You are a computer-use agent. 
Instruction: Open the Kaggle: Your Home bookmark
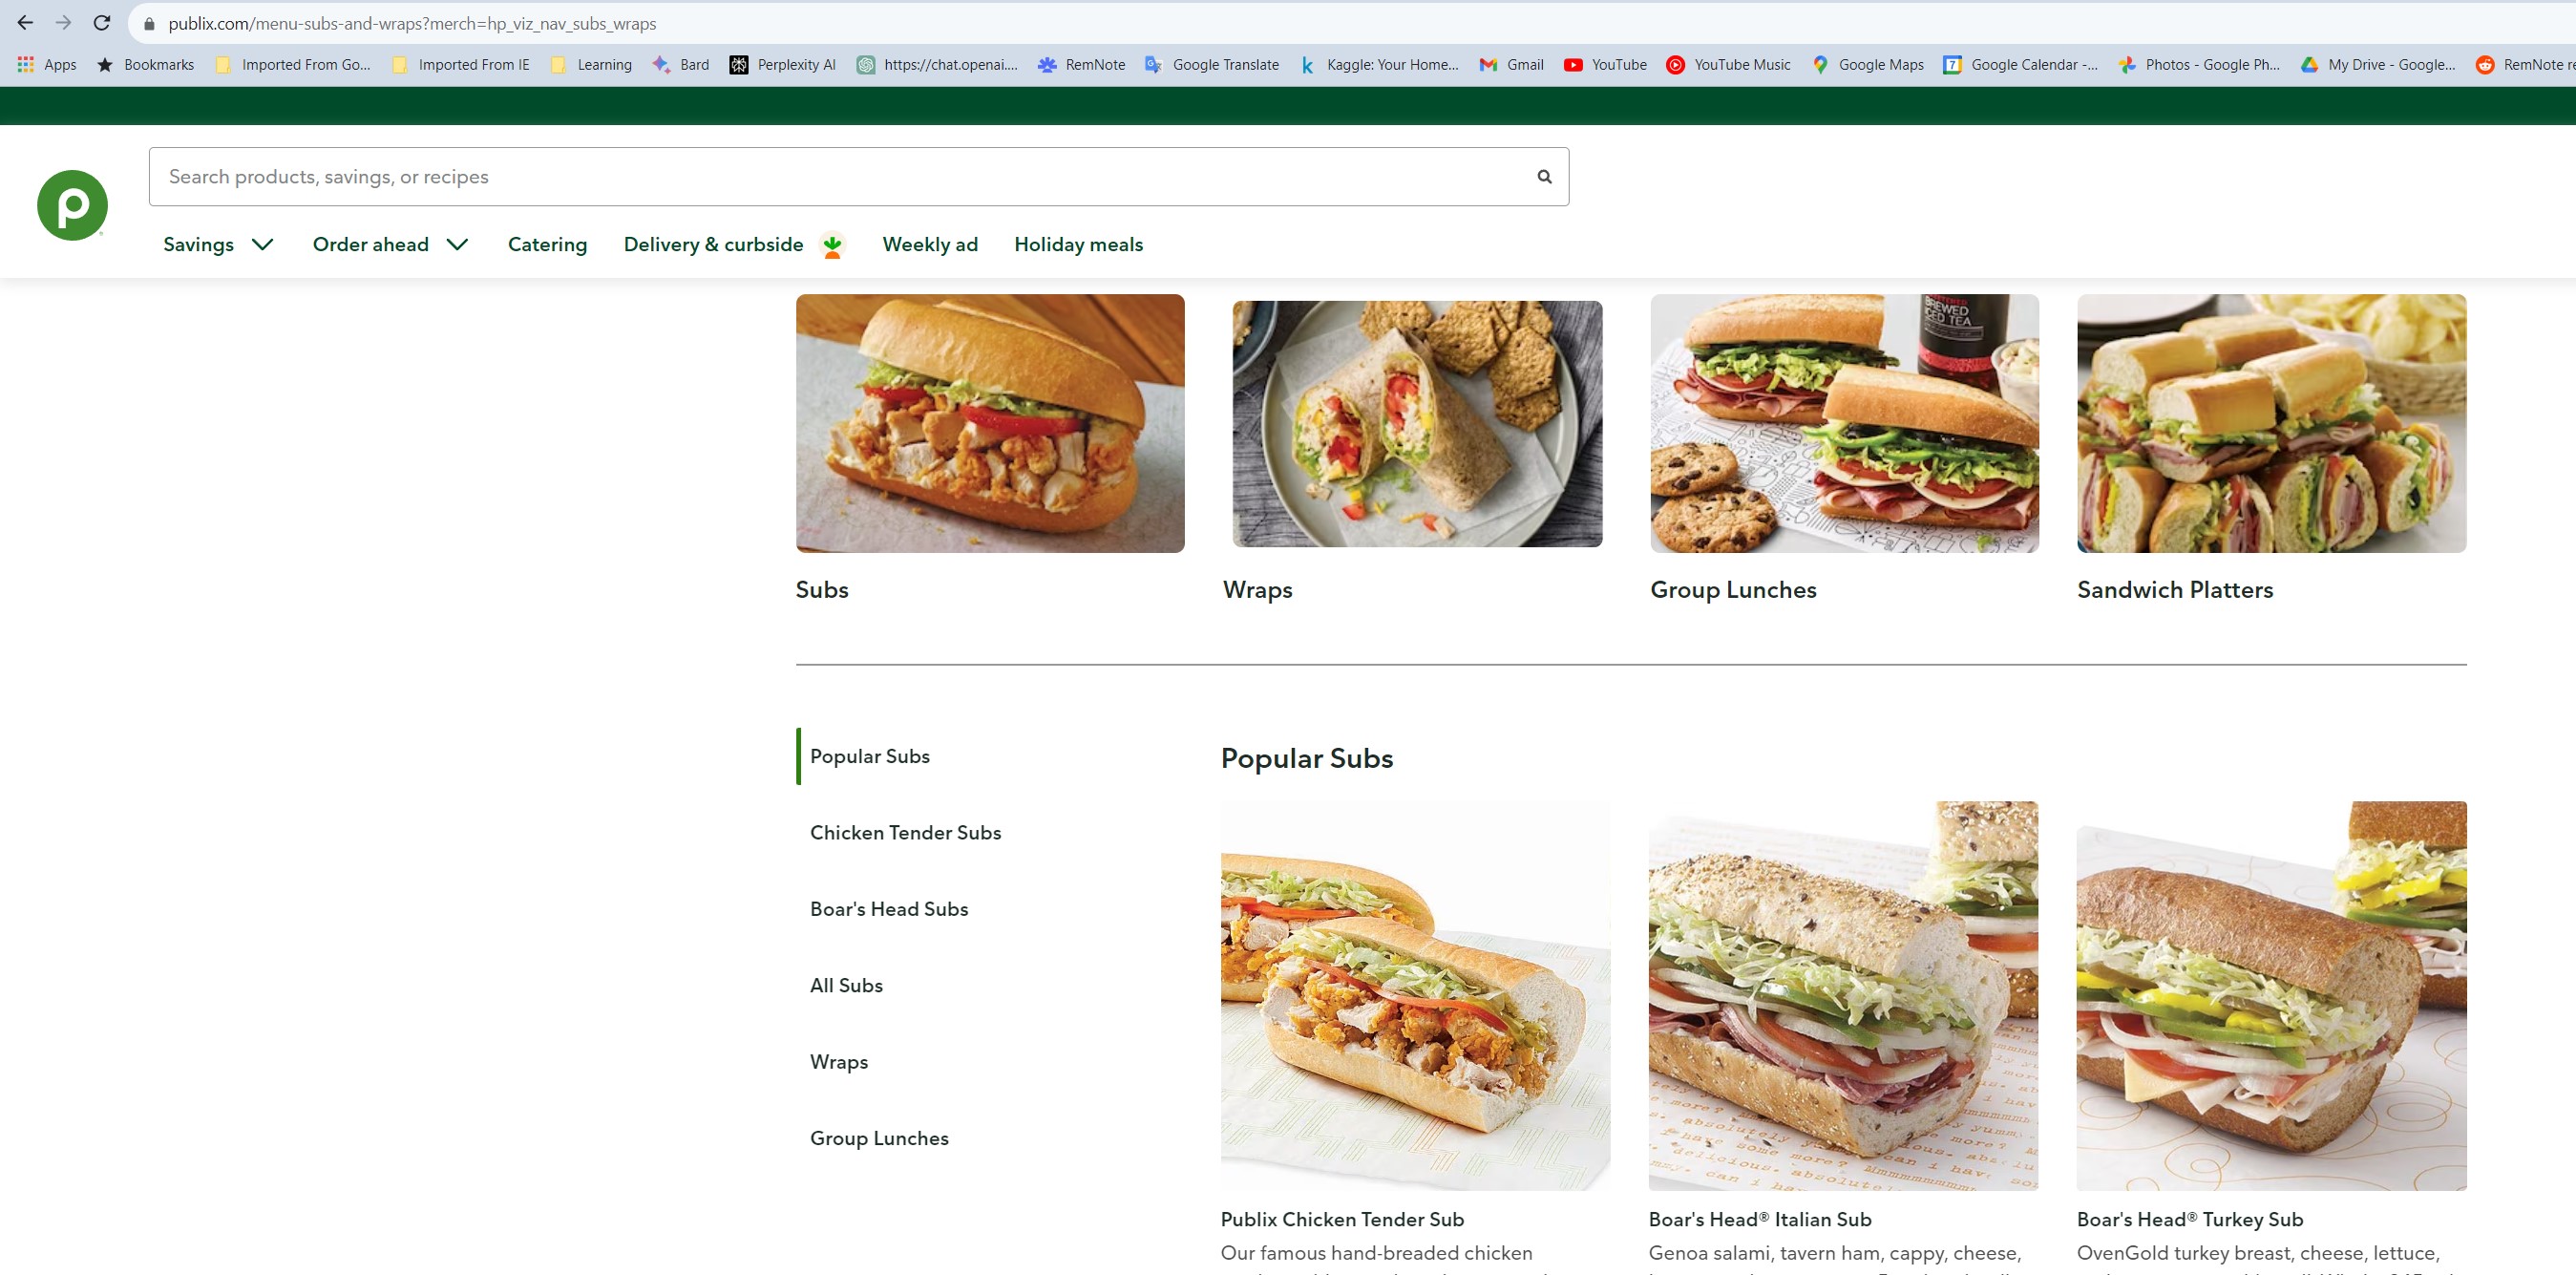tap(1378, 64)
